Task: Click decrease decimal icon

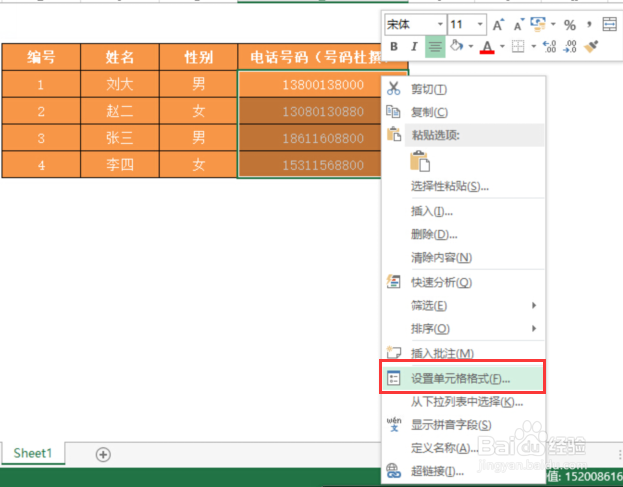Action: (x=570, y=46)
